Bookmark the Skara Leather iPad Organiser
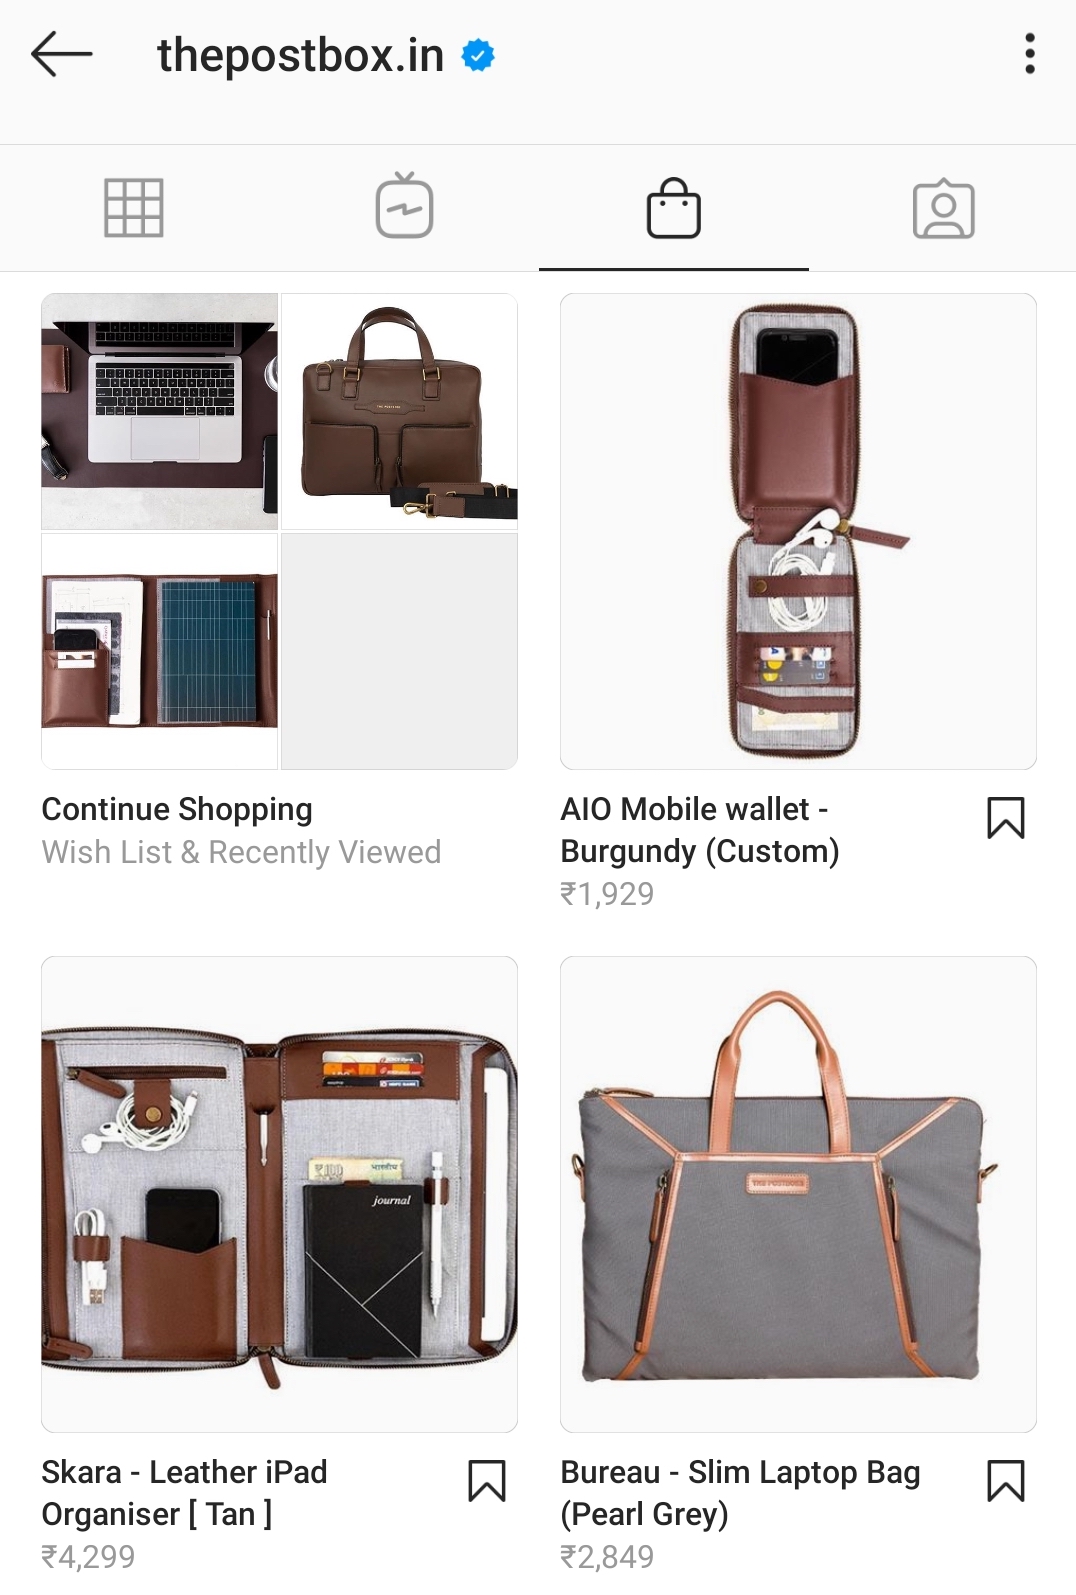Screen dimensions: 1076x1595 (487, 1481)
